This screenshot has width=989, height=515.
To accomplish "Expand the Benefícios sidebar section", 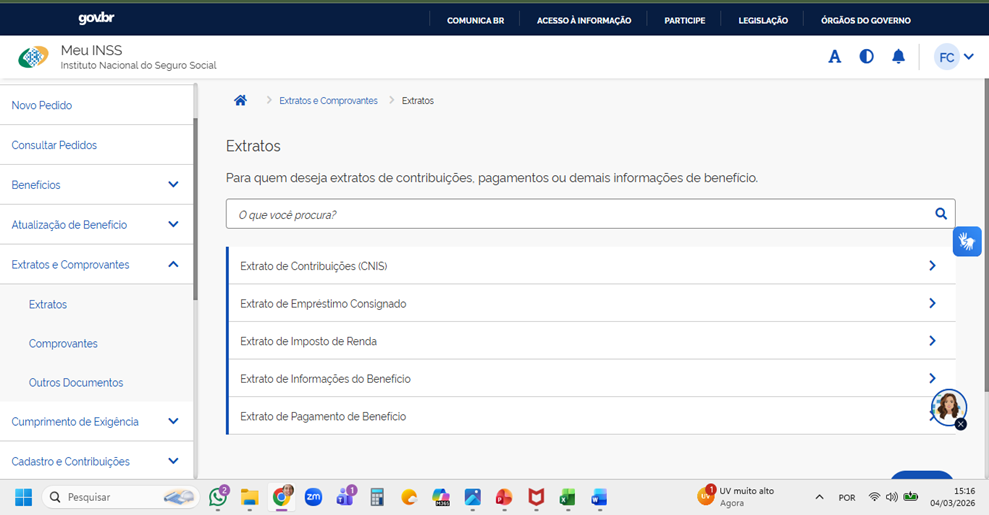I will [x=173, y=185].
